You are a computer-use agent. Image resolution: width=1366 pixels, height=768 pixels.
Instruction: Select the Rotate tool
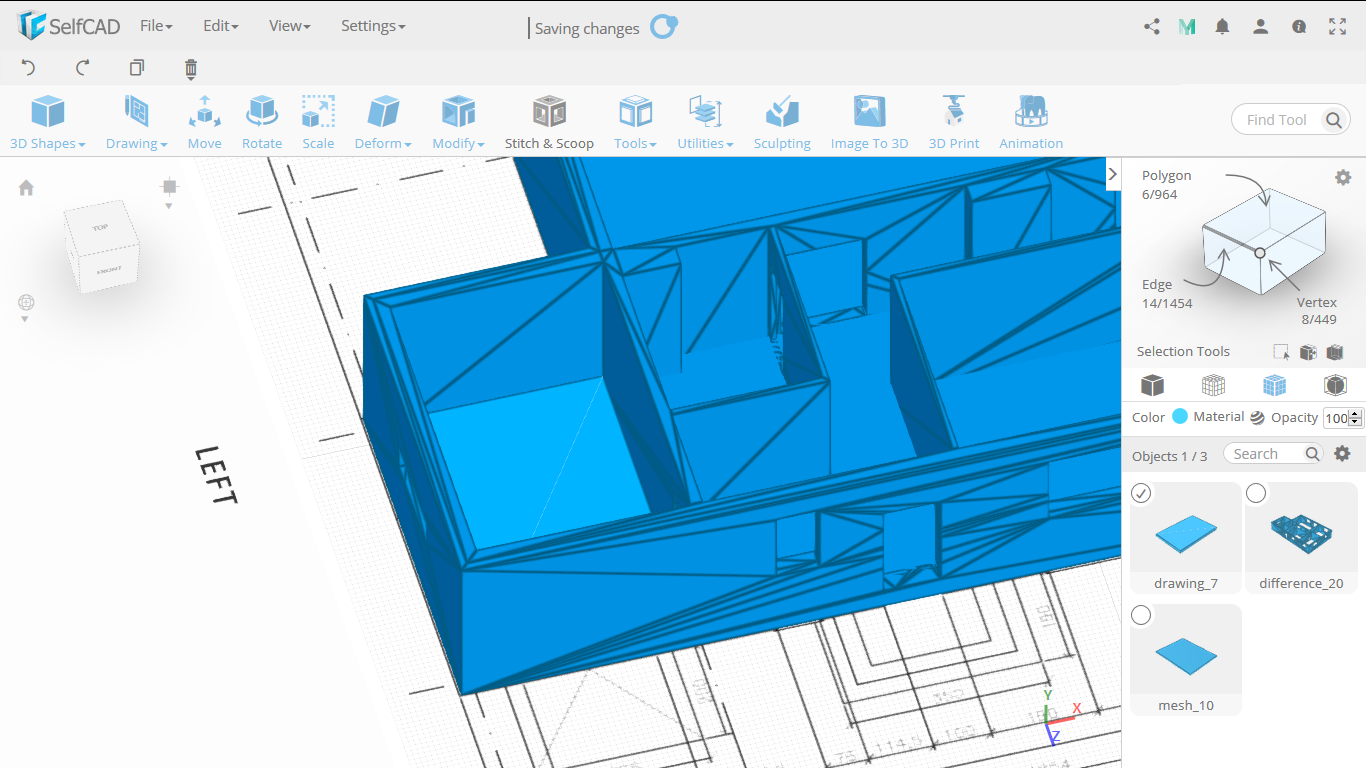pos(262,122)
